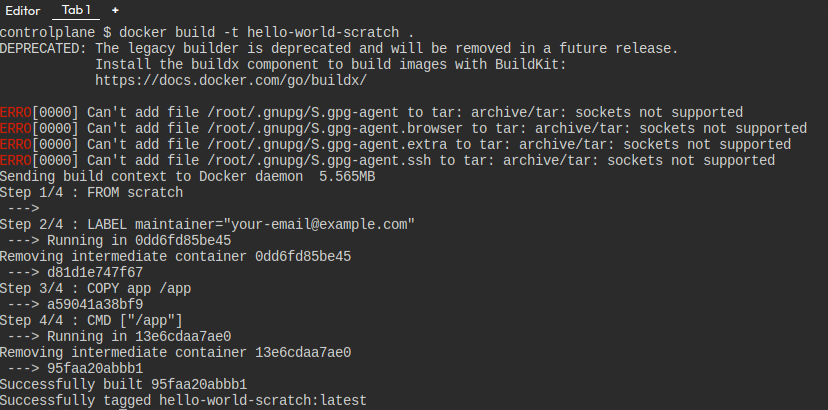
Task: Click the Removing intermediate container 13e6cdaa7ae0 line
Action: [175, 352]
